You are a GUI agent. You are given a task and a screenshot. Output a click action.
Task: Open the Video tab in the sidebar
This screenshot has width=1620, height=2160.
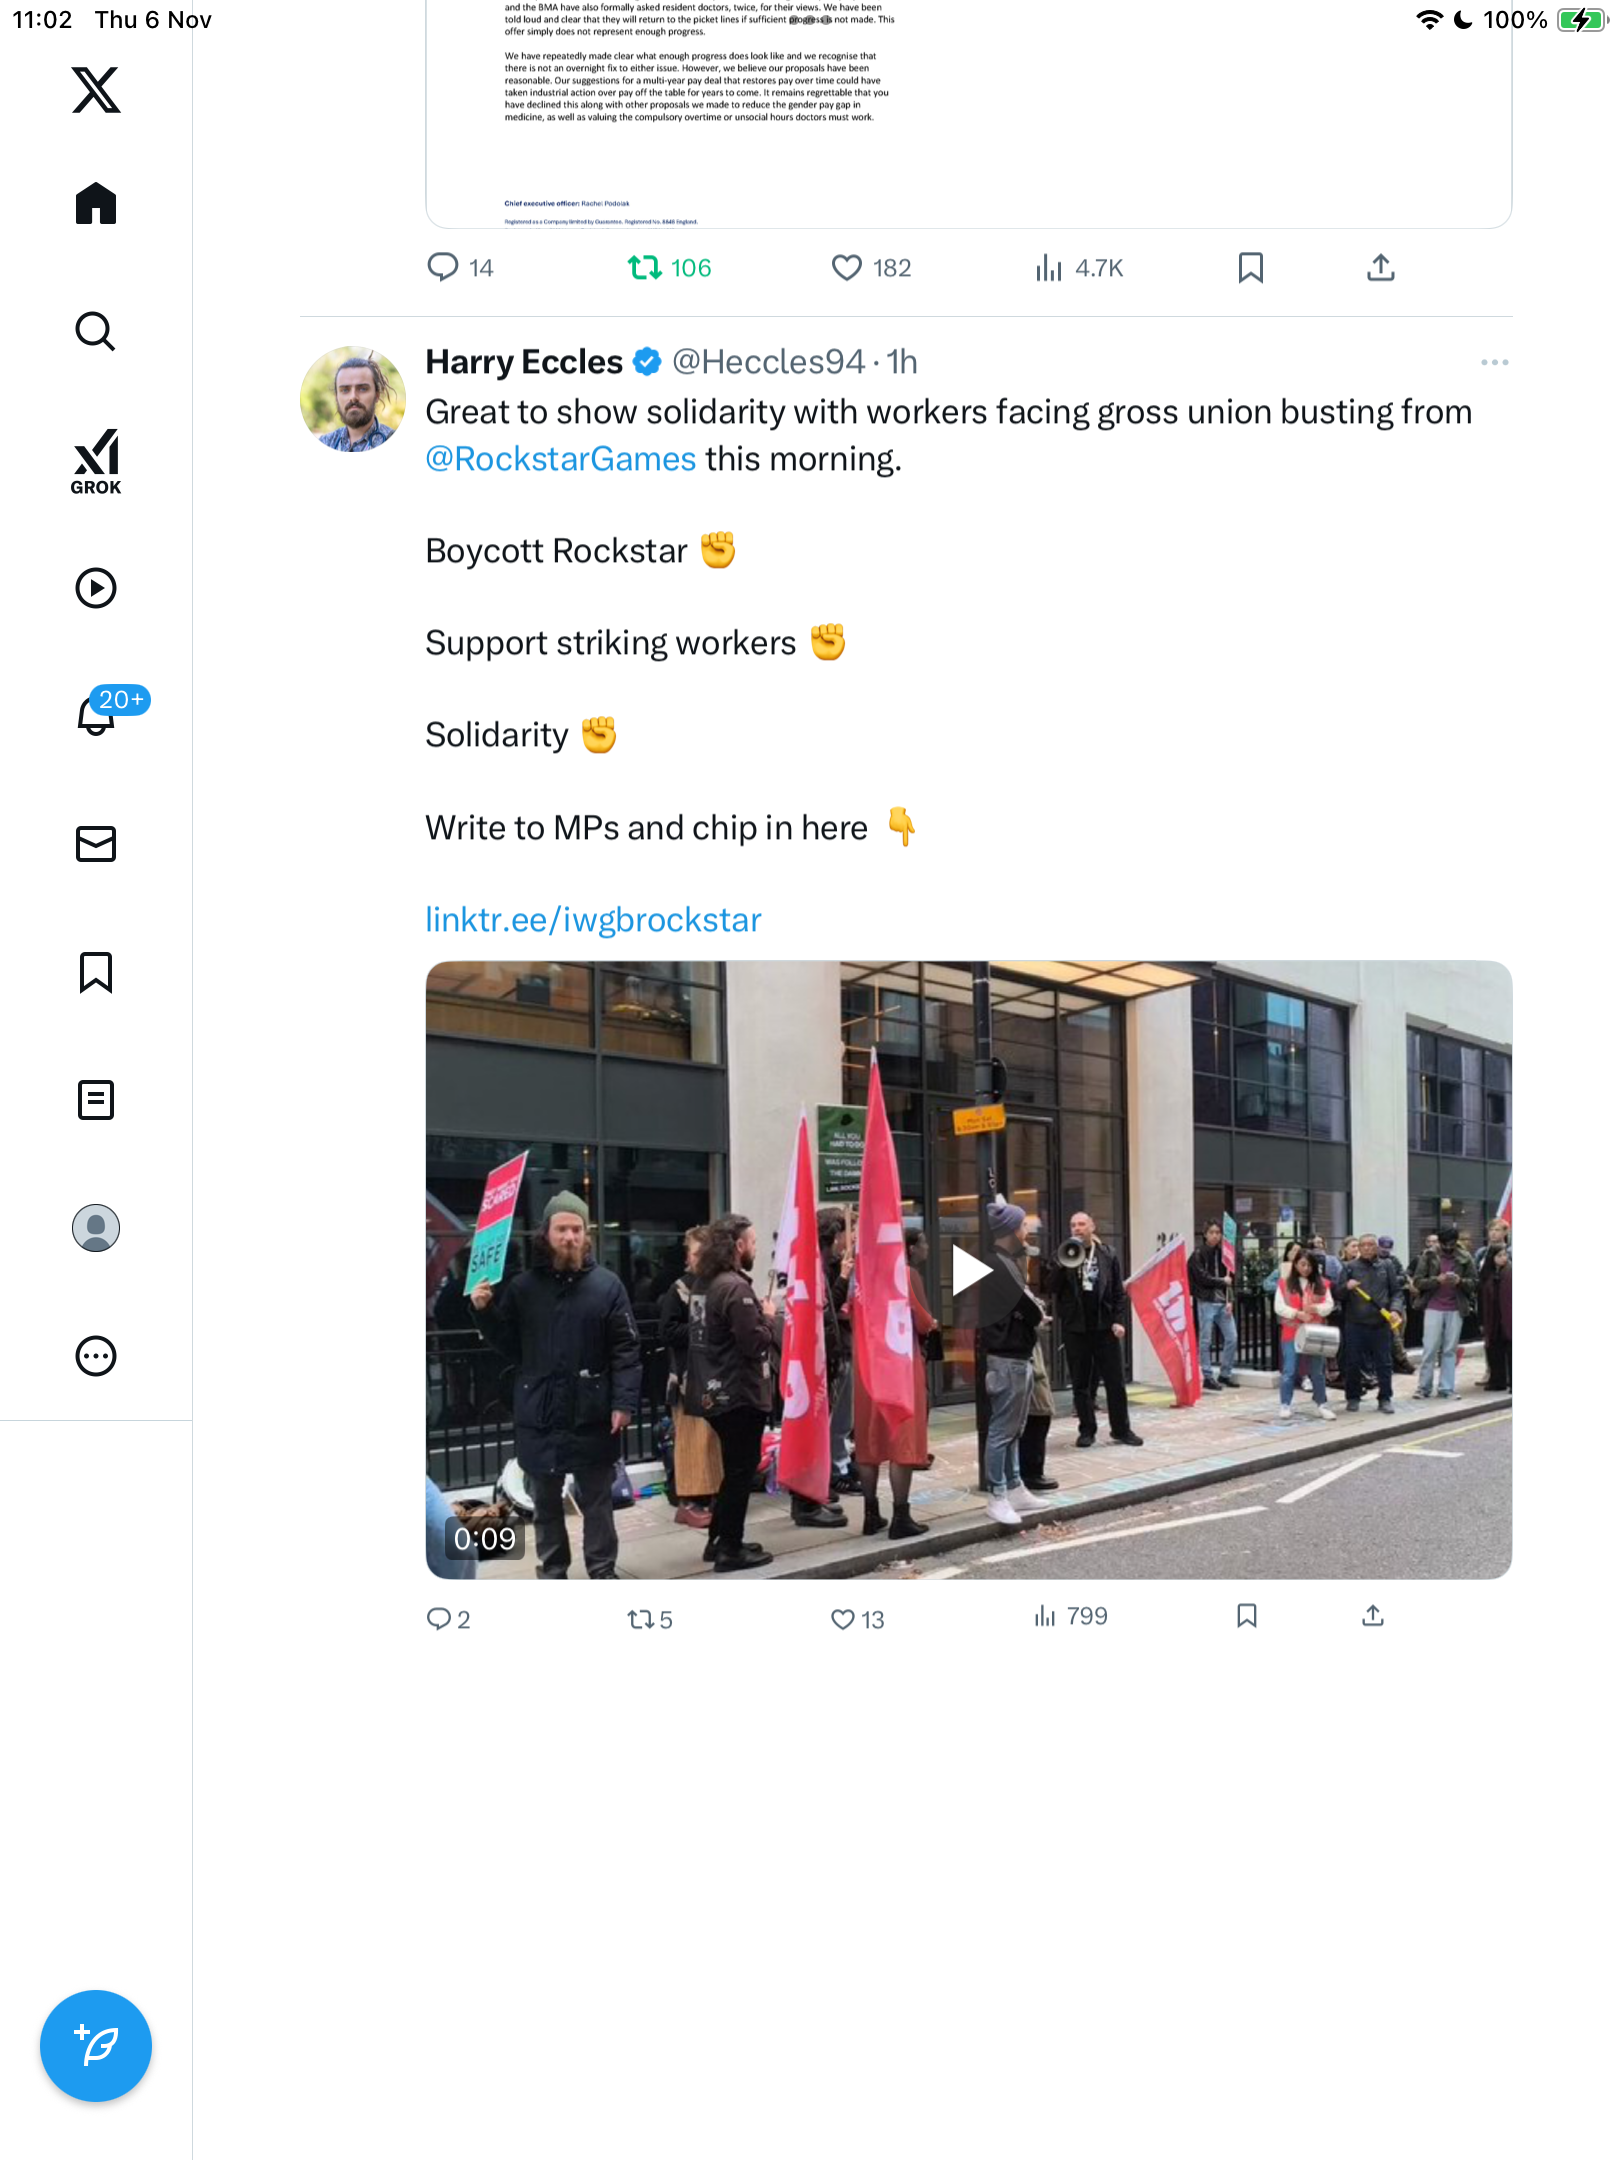(96, 588)
